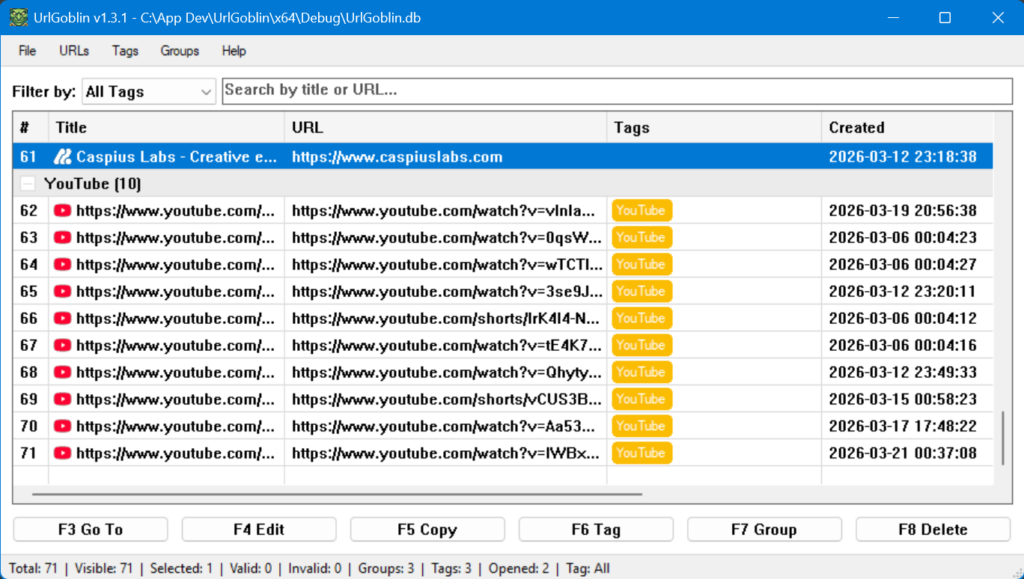
Task: Click the YouTube tag badge in row 63
Action: pyautogui.click(x=641, y=238)
